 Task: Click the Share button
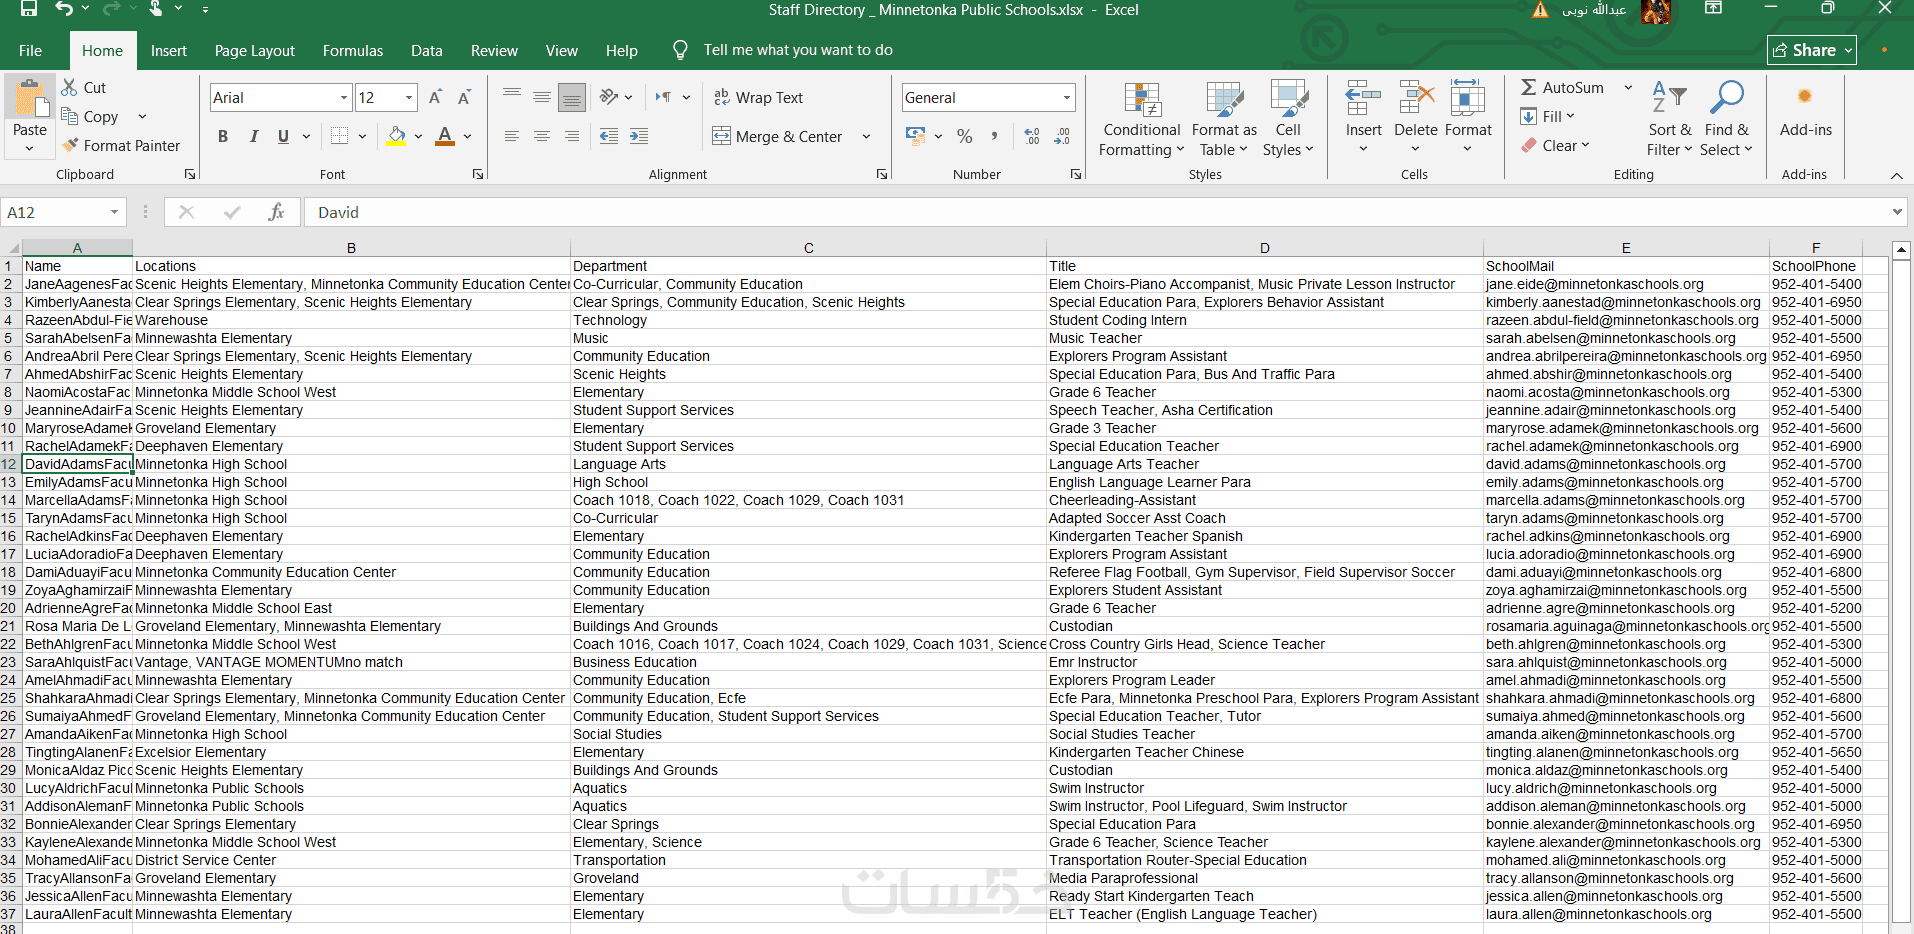point(1811,50)
